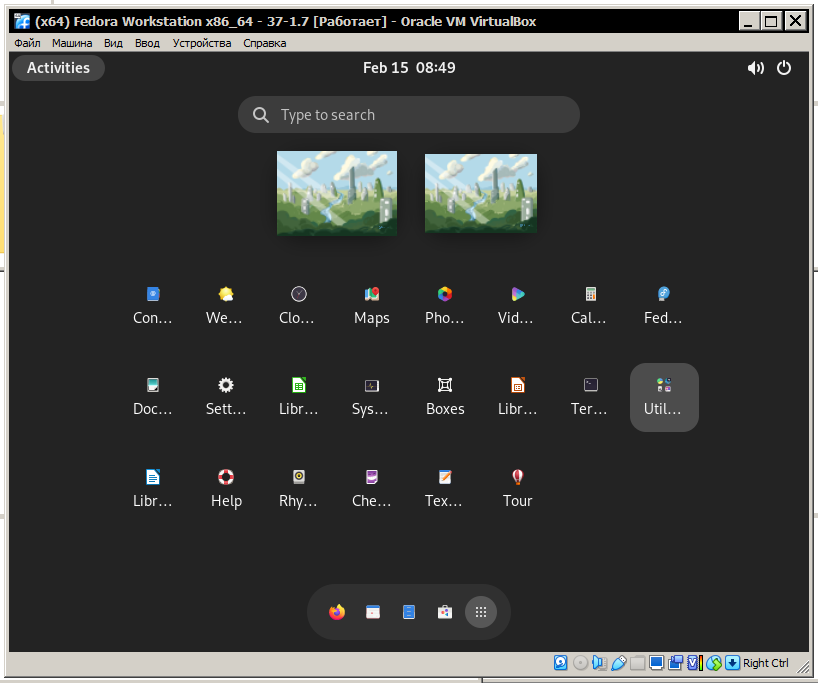Open the Устройства menu
818x683 pixels.
click(x=202, y=43)
